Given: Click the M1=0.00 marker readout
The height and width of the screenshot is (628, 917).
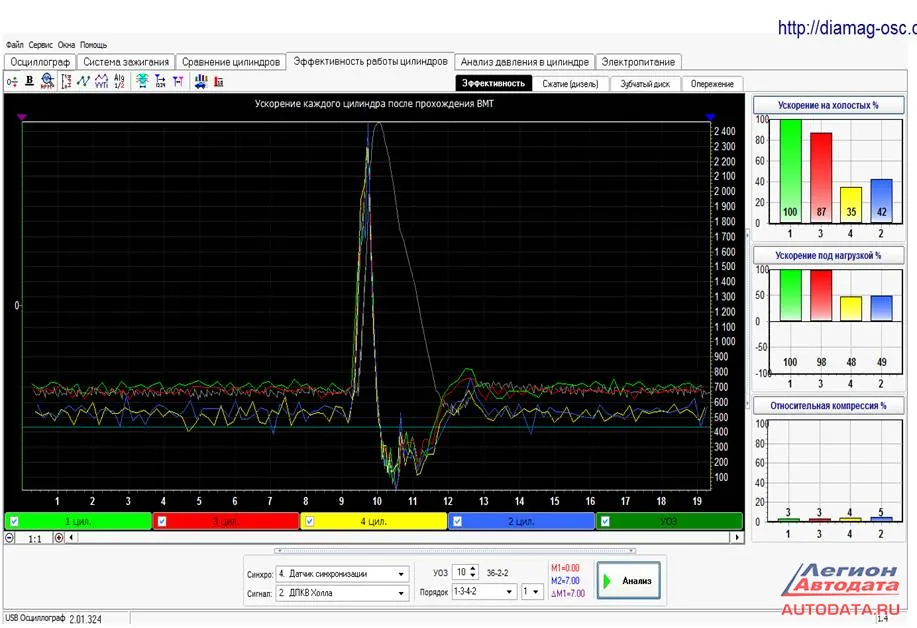Looking at the screenshot, I should 565,568.
